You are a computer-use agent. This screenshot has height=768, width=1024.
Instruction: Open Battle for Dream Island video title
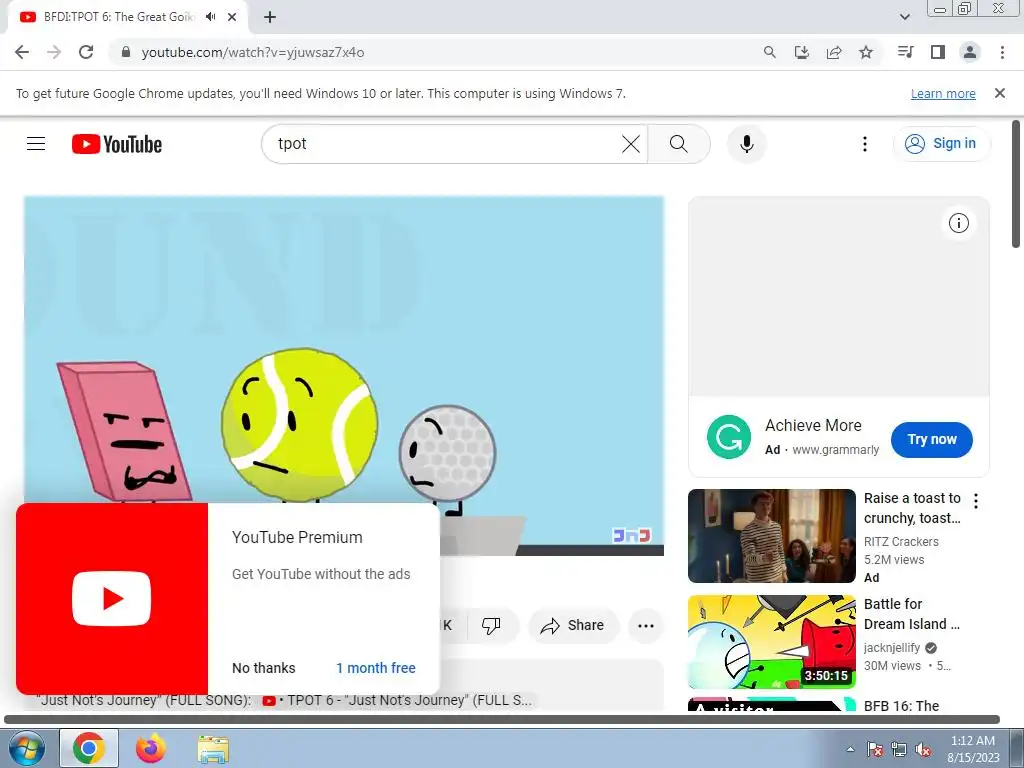click(x=912, y=614)
